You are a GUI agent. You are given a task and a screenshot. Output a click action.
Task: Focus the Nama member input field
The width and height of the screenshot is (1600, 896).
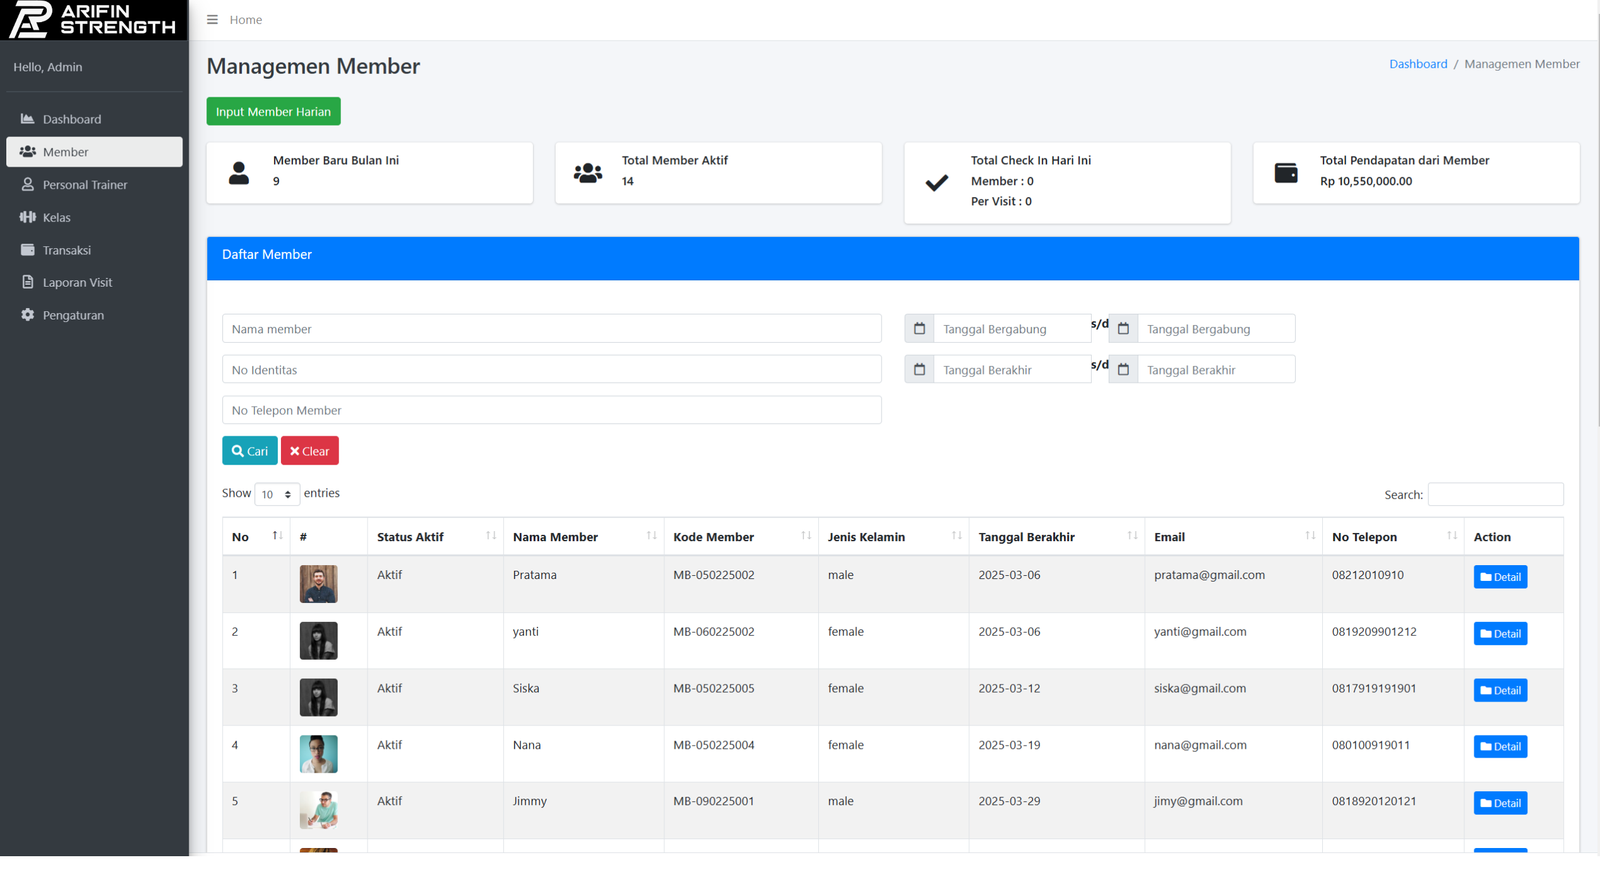[x=552, y=329]
